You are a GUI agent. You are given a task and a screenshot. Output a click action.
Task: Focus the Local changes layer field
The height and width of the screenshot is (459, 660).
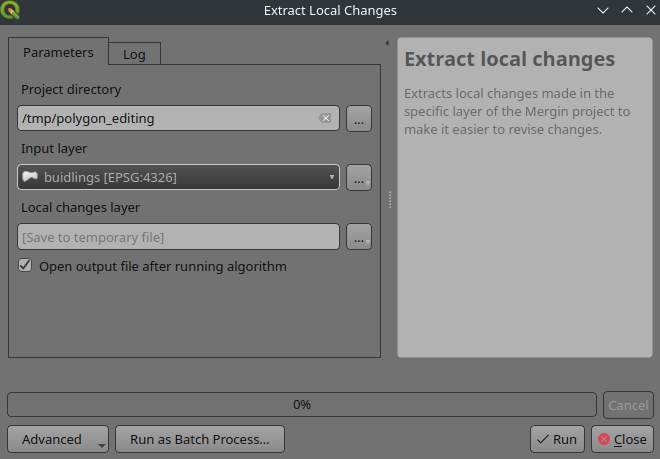coord(178,237)
